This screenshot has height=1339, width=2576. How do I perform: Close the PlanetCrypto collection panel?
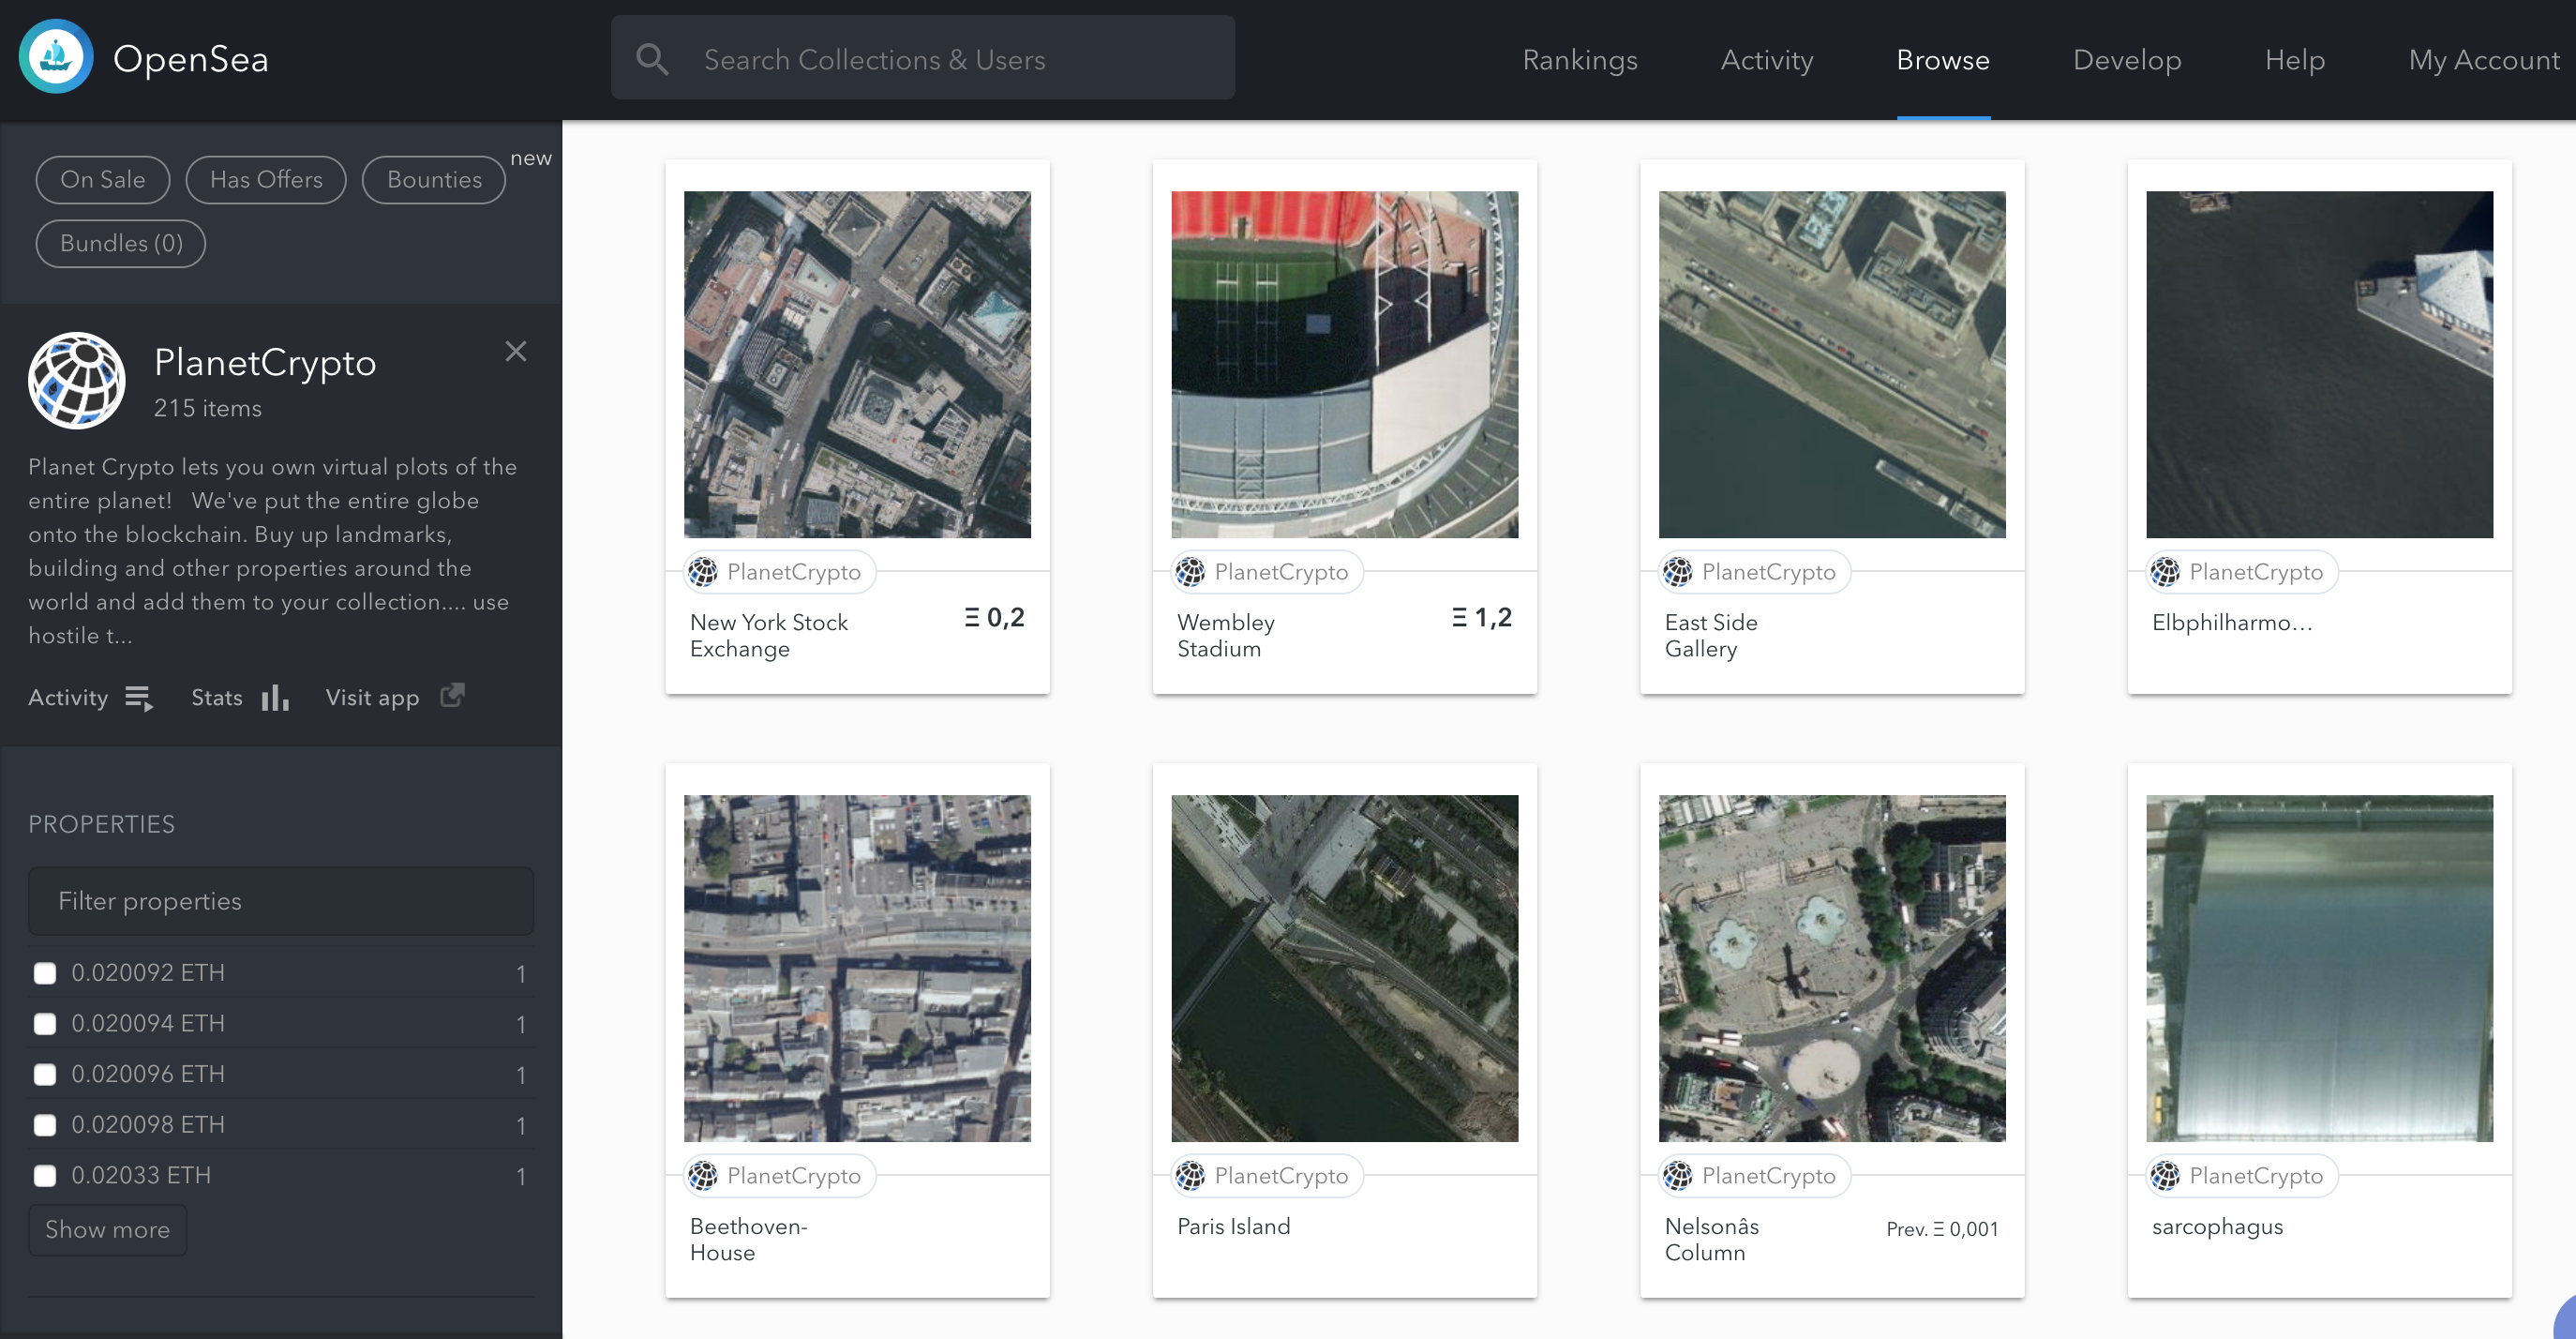515,351
